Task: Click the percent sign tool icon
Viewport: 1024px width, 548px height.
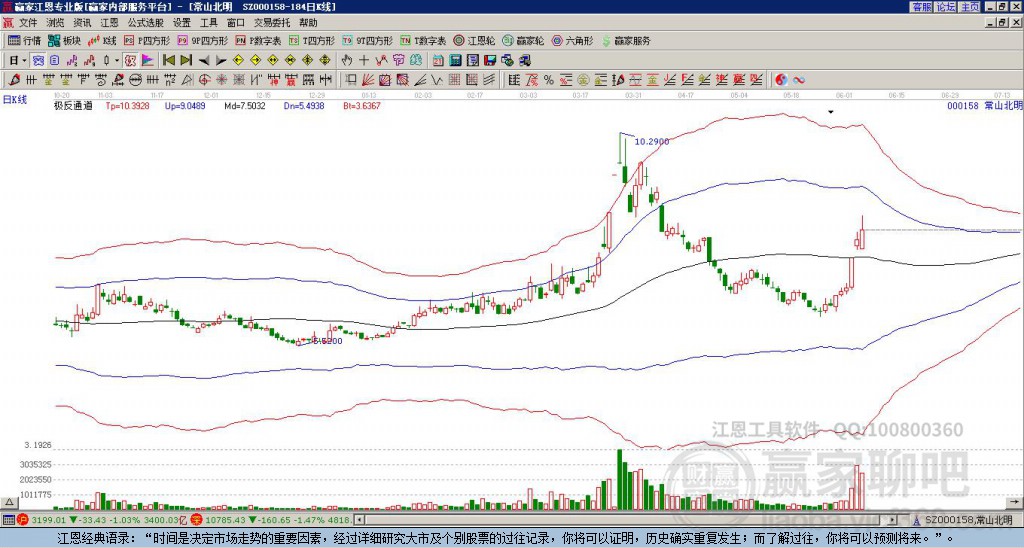Action: (x=549, y=80)
